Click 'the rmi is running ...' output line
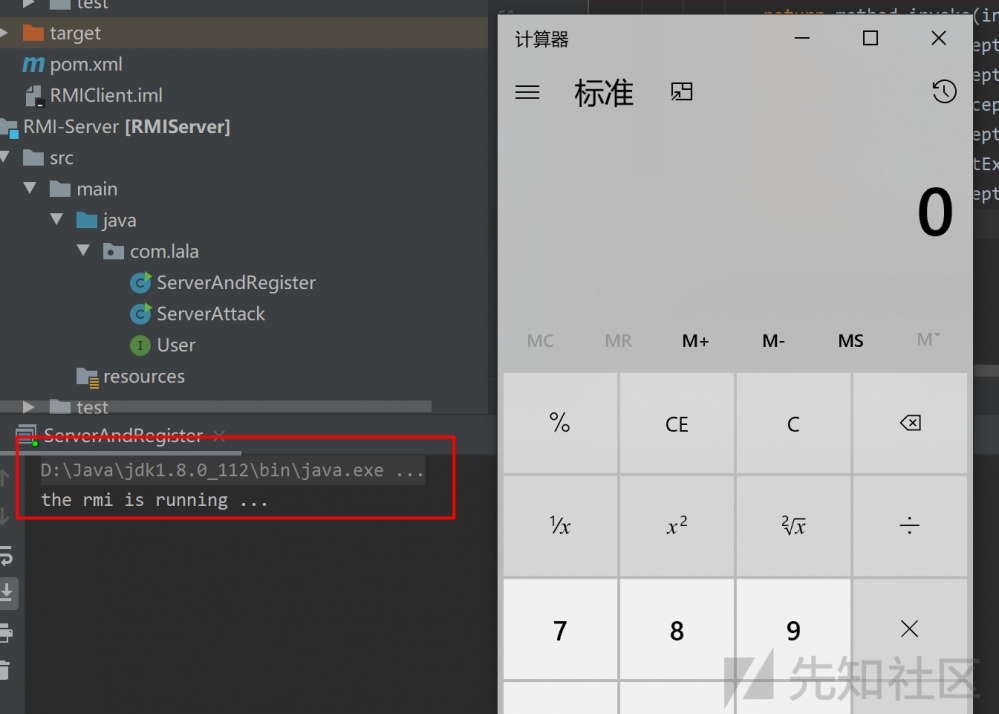This screenshot has width=999, height=714. pos(155,500)
